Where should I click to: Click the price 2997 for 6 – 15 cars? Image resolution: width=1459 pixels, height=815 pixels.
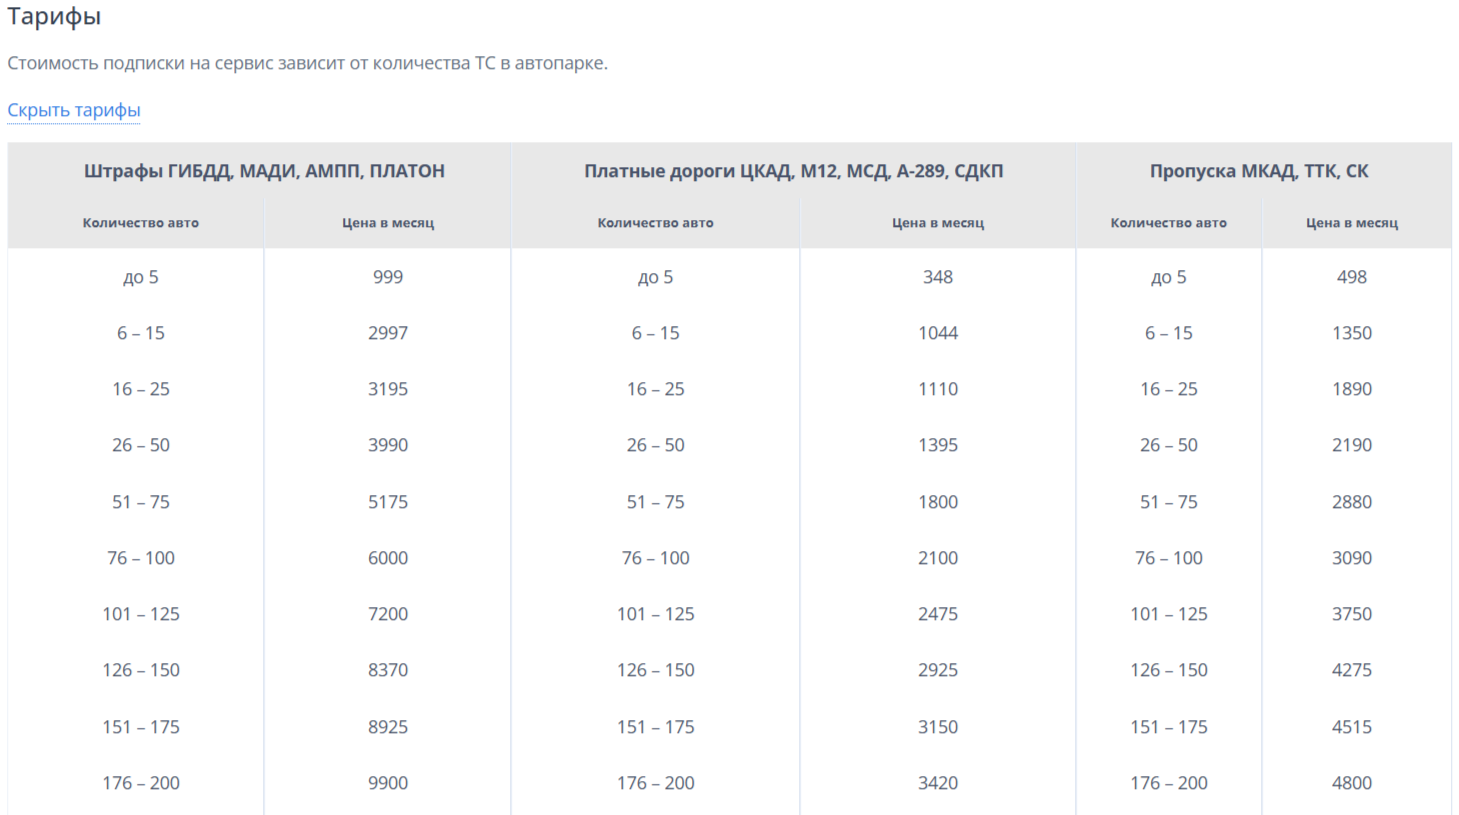pyautogui.click(x=388, y=333)
